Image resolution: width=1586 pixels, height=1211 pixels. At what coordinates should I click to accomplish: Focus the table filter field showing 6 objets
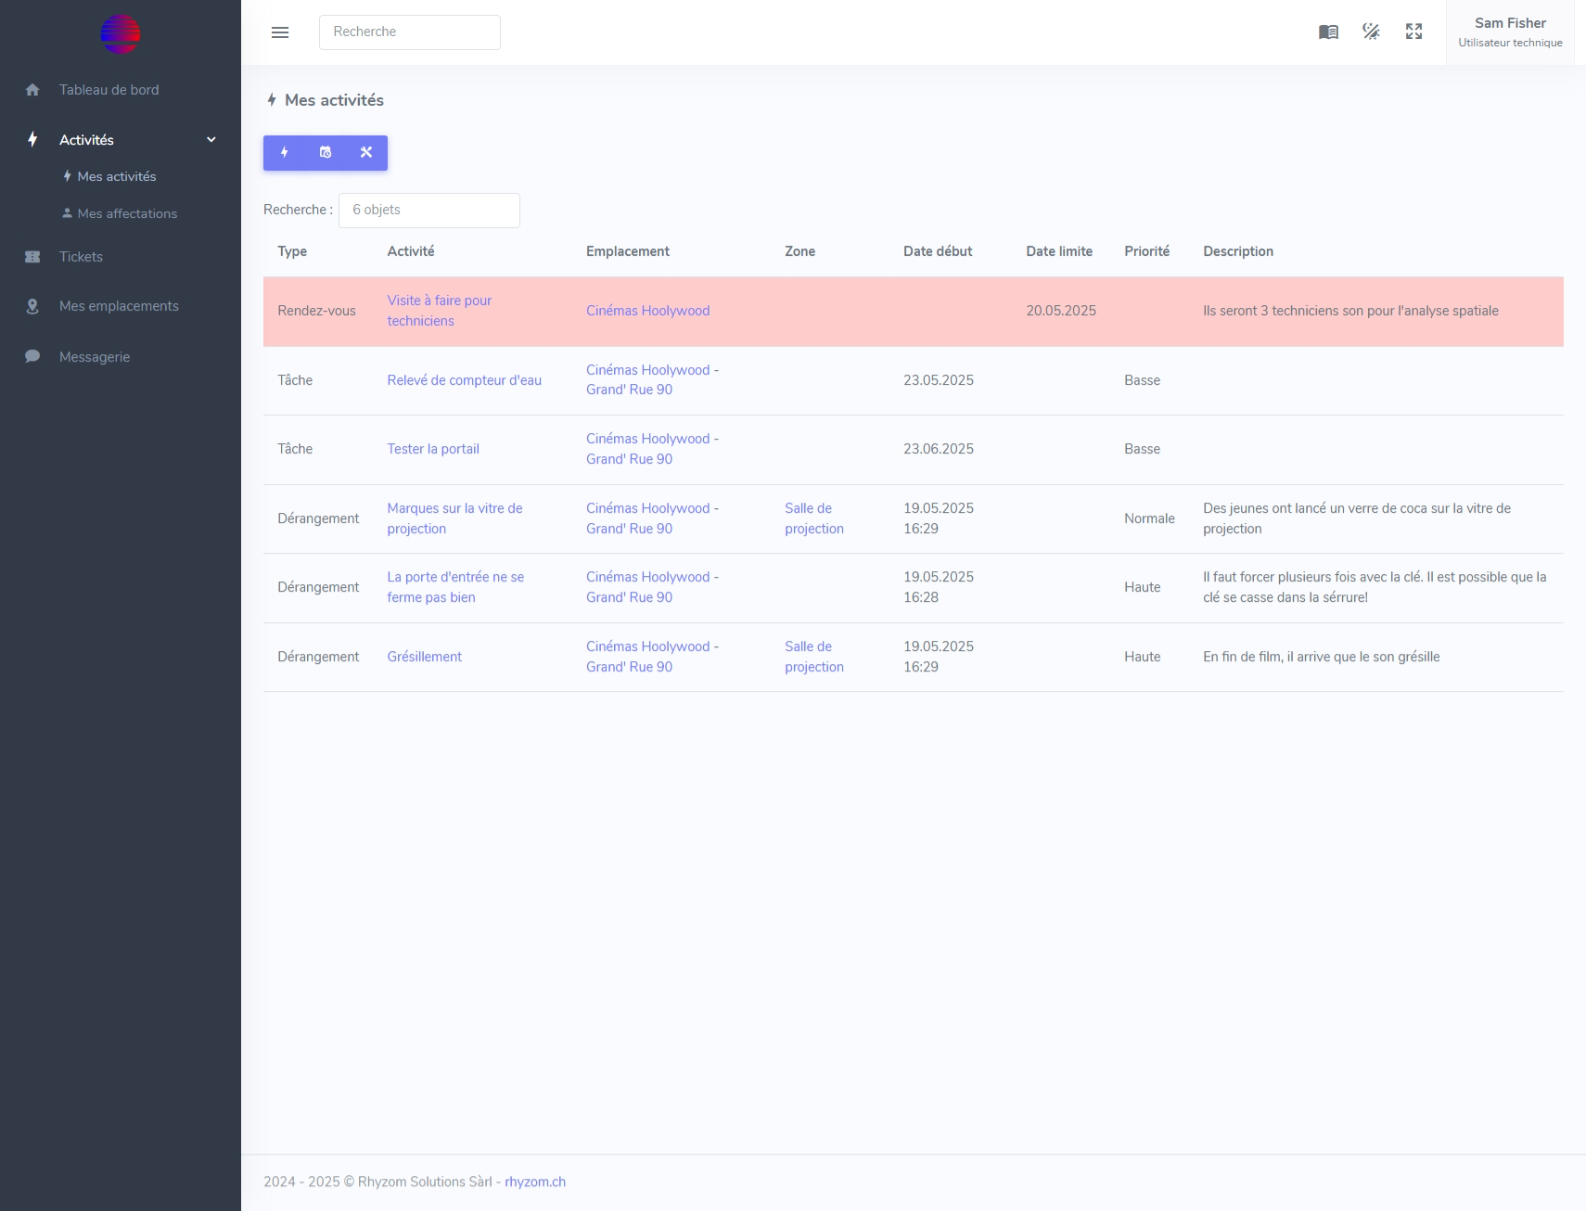(x=429, y=210)
